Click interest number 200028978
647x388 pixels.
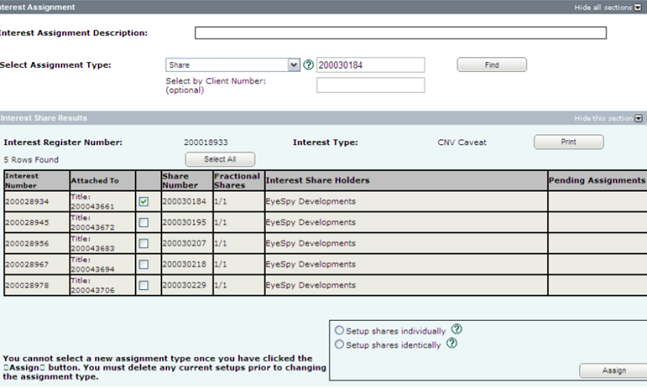pyautogui.click(x=27, y=285)
